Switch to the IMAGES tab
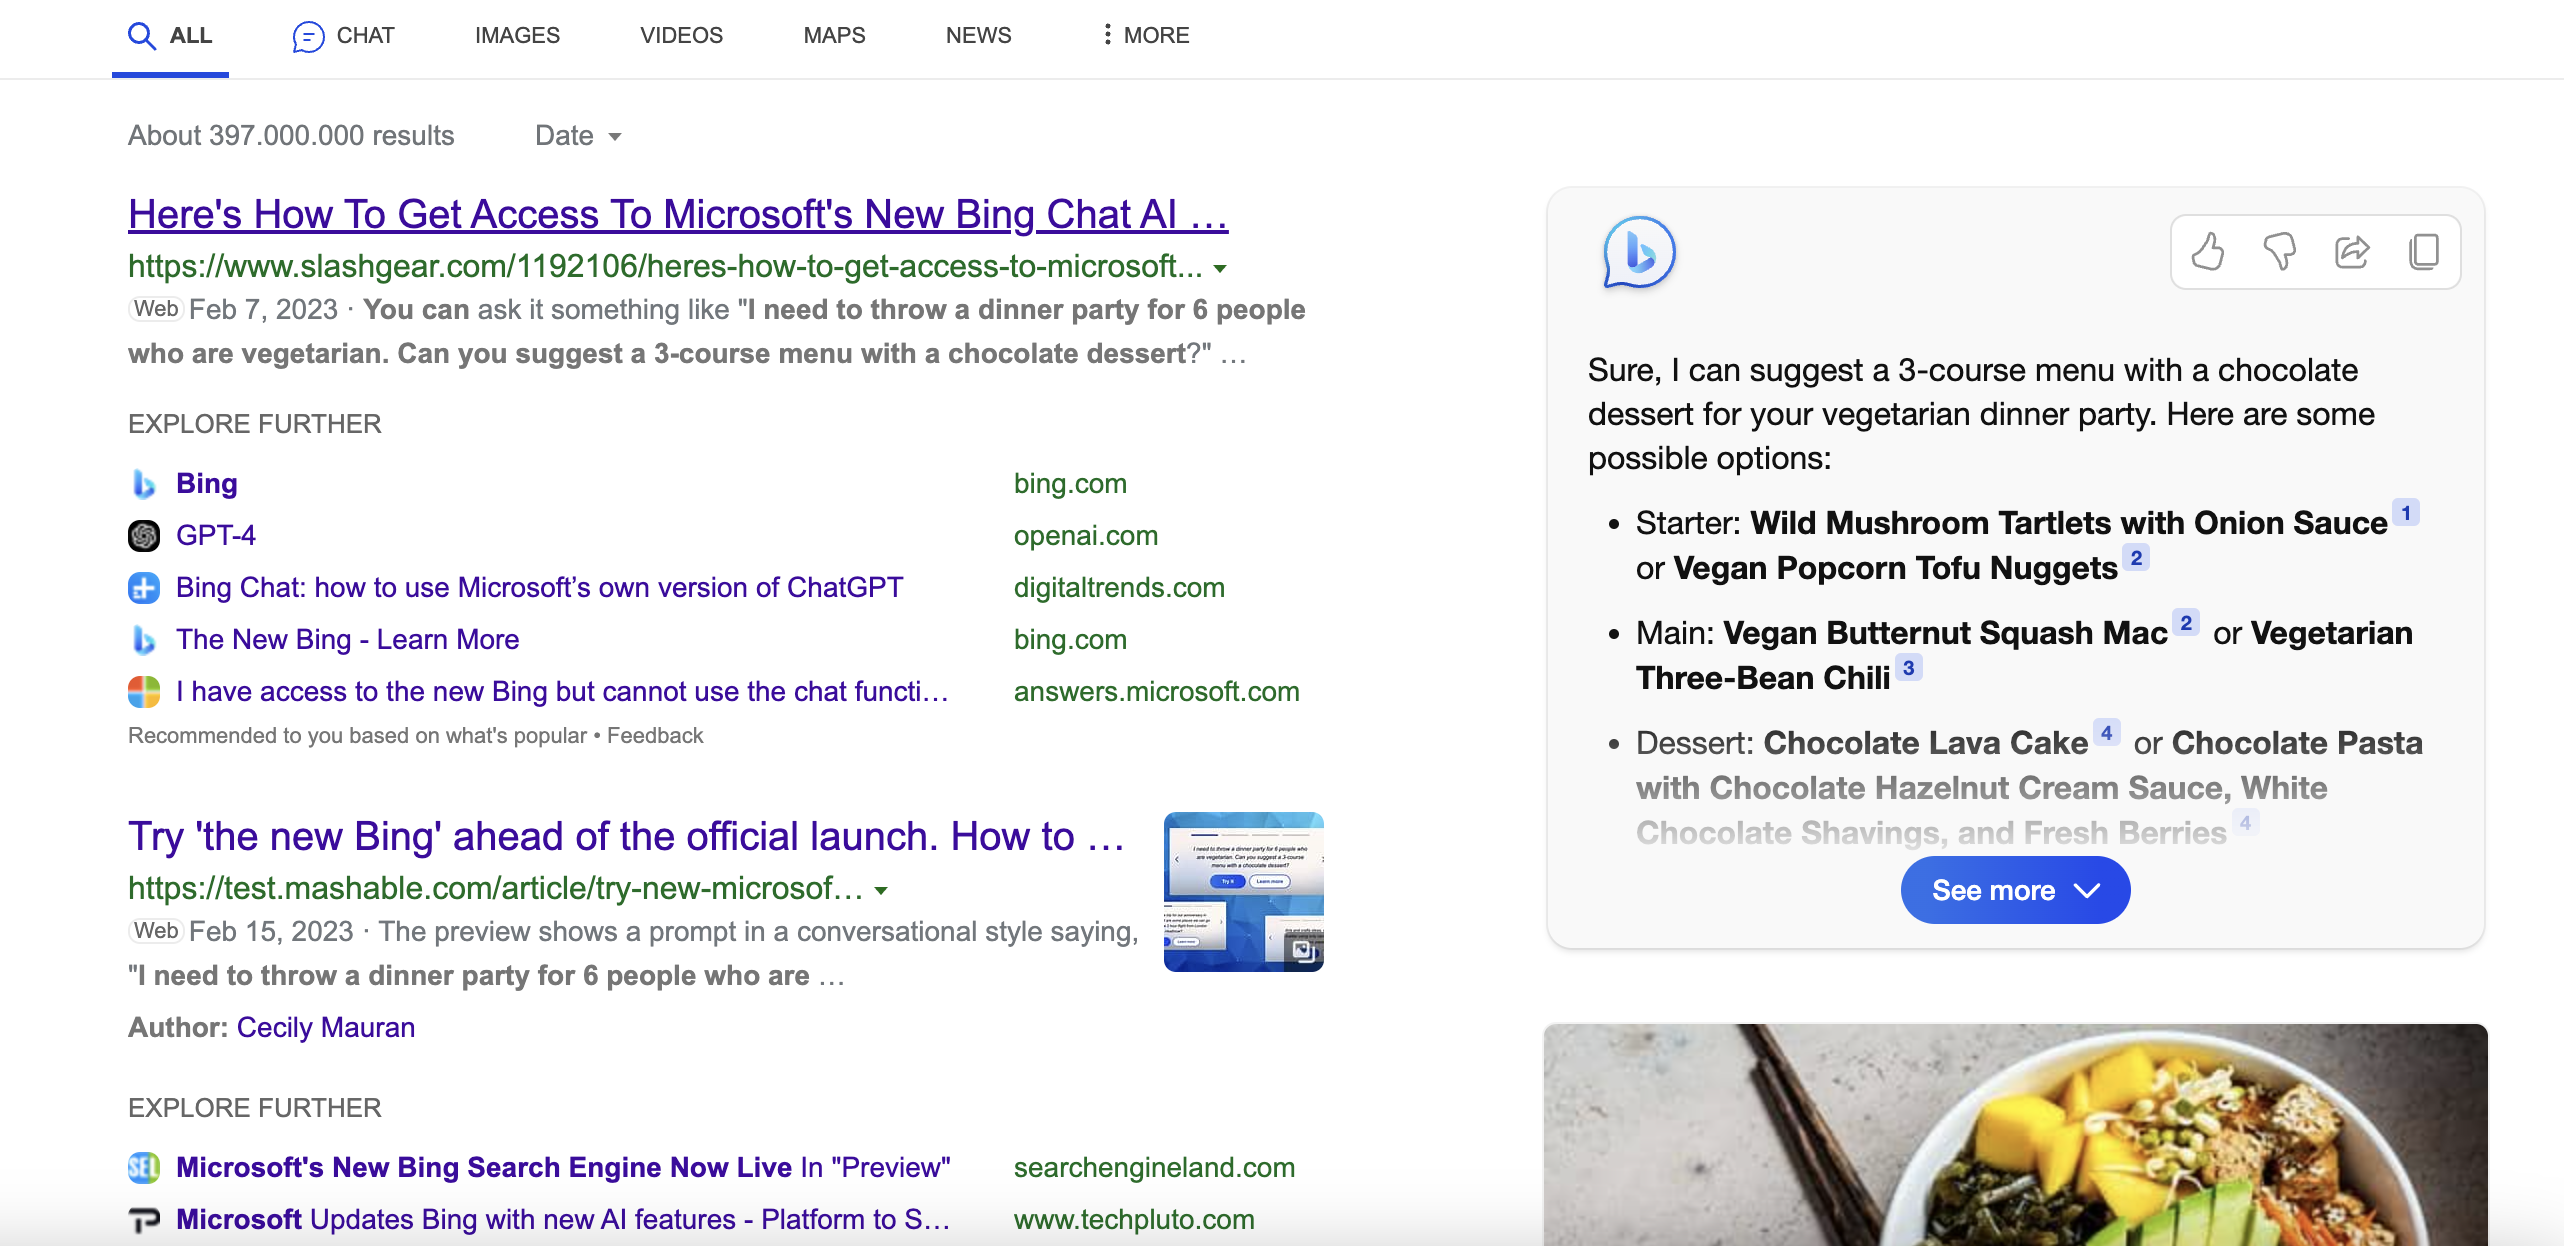 pos(517,36)
